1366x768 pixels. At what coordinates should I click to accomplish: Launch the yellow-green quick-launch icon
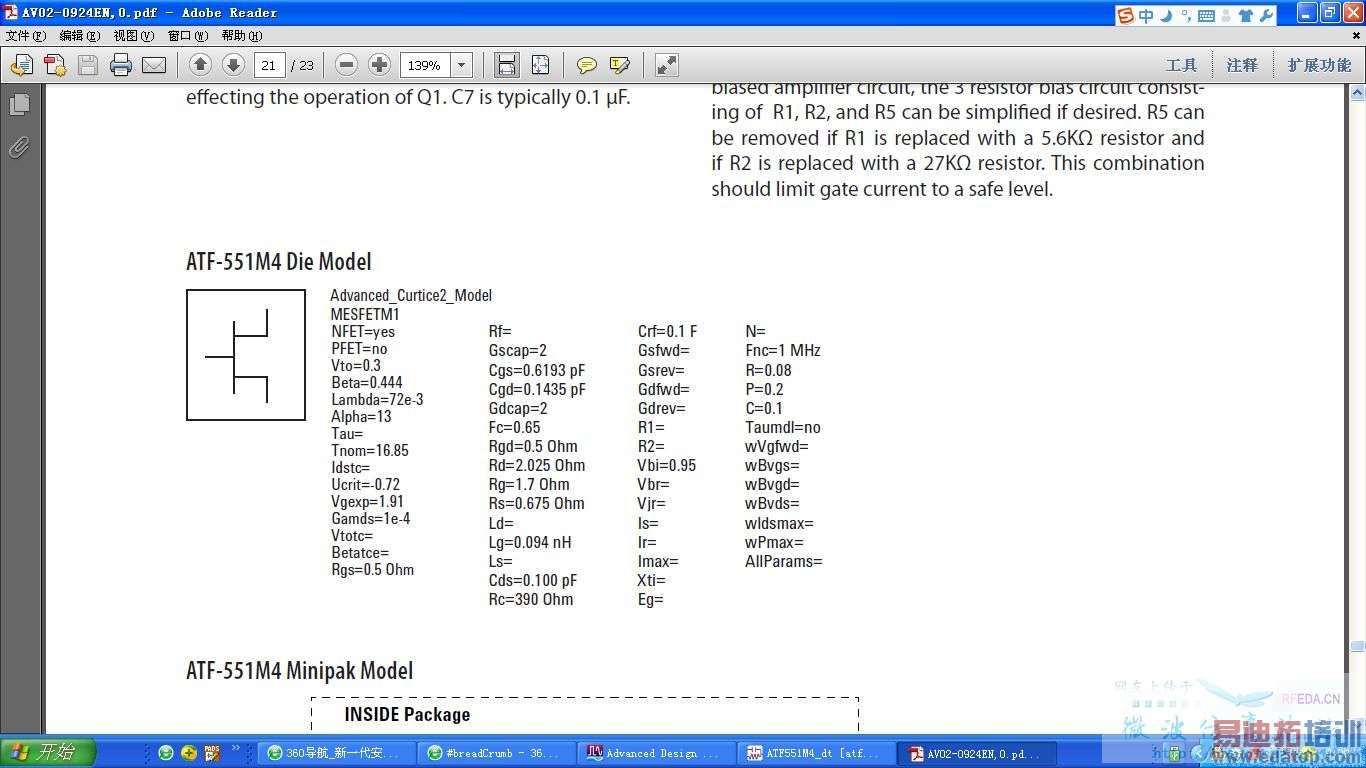pos(189,753)
